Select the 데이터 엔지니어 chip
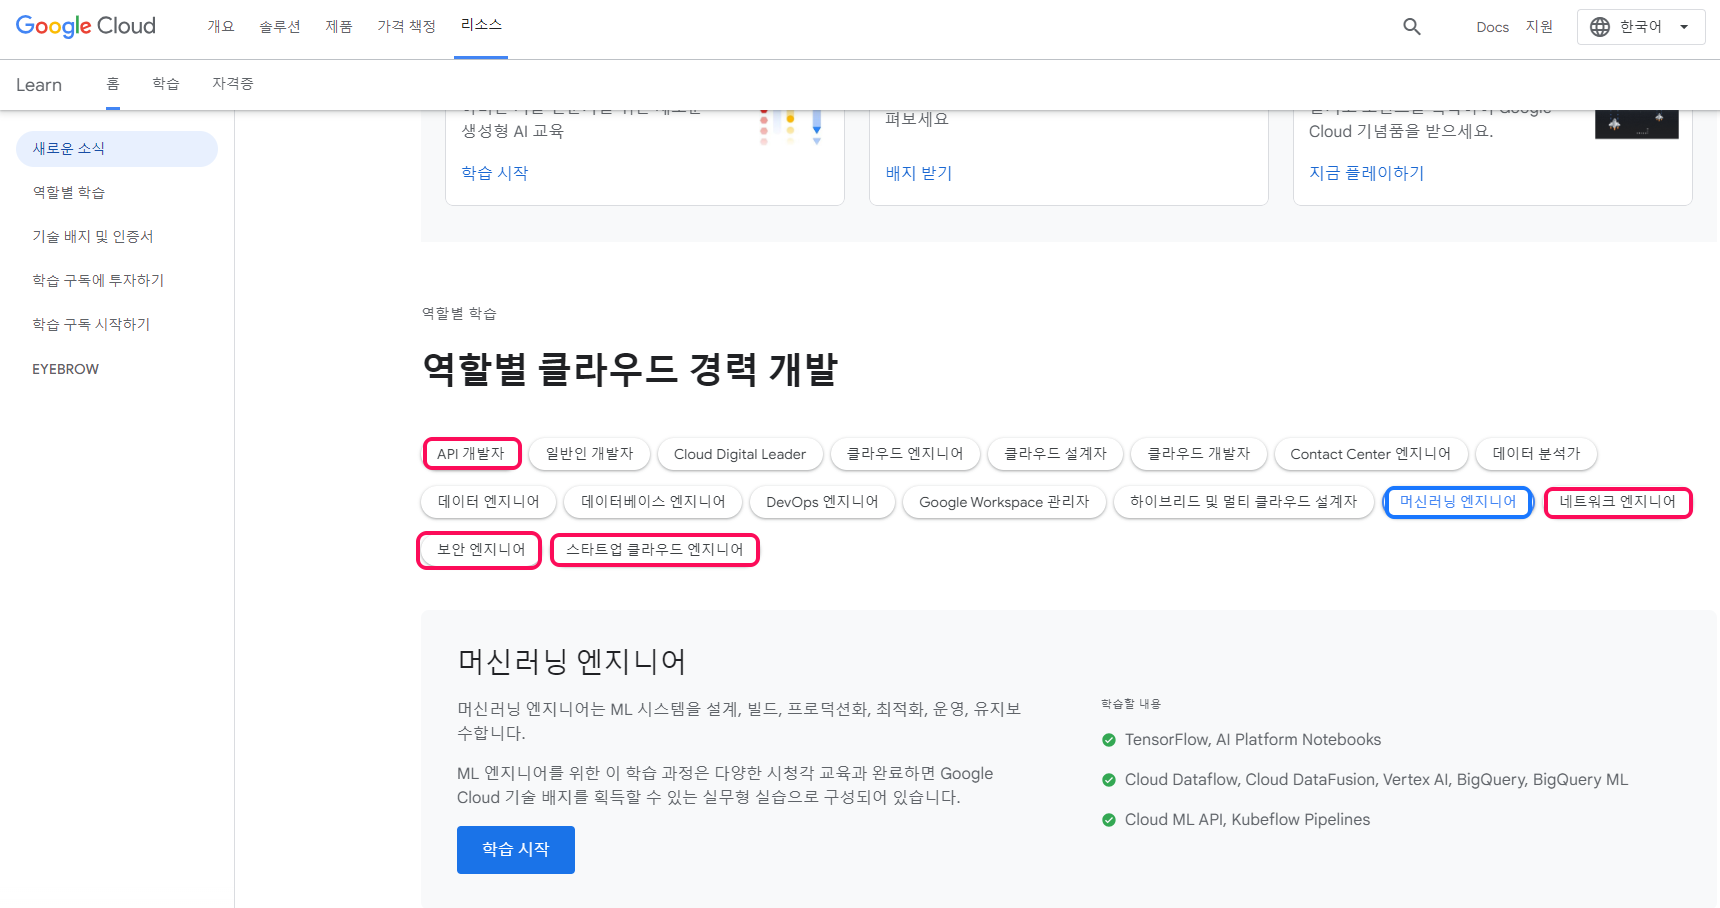 pyautogui.click(x=489, y=502)
